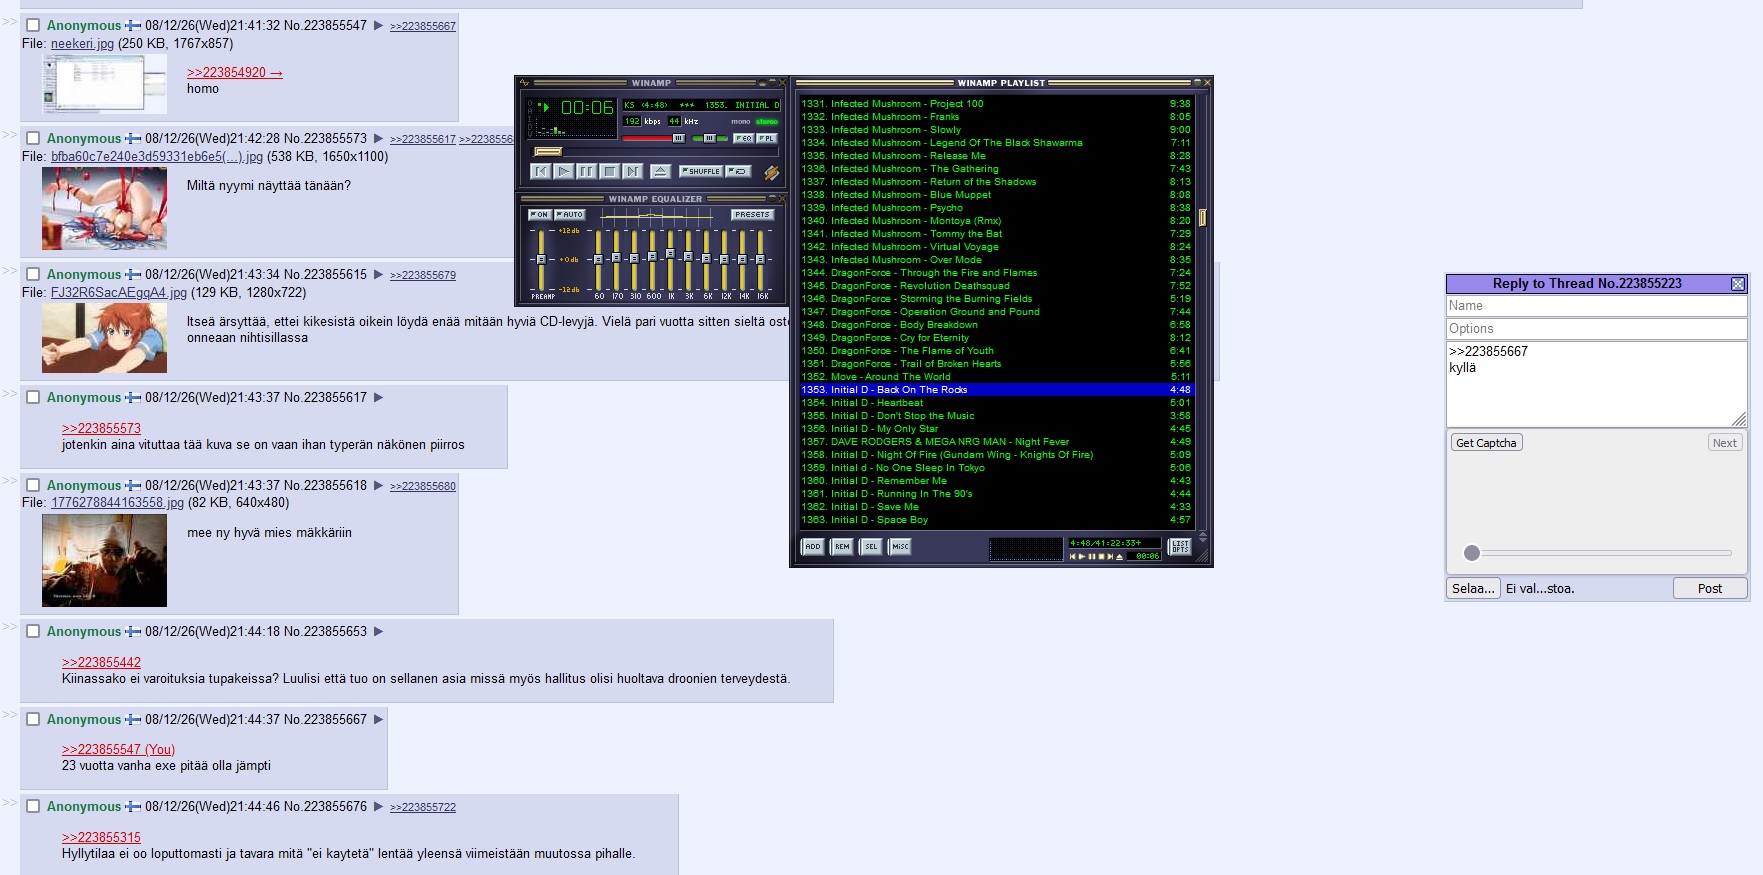Click the Name field in reply form
The height and width of the screenshot is (875, 1763).
(1596, 306)
